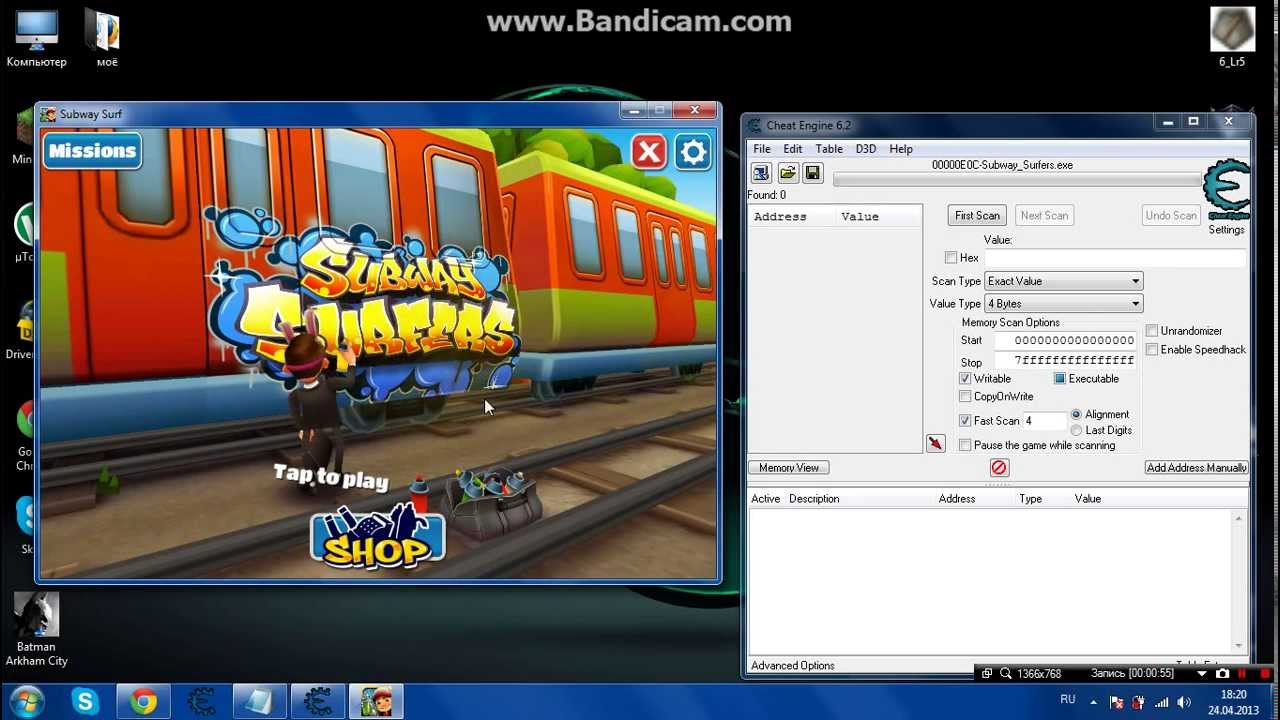Click Tap to play in the game

click(331, 477)
